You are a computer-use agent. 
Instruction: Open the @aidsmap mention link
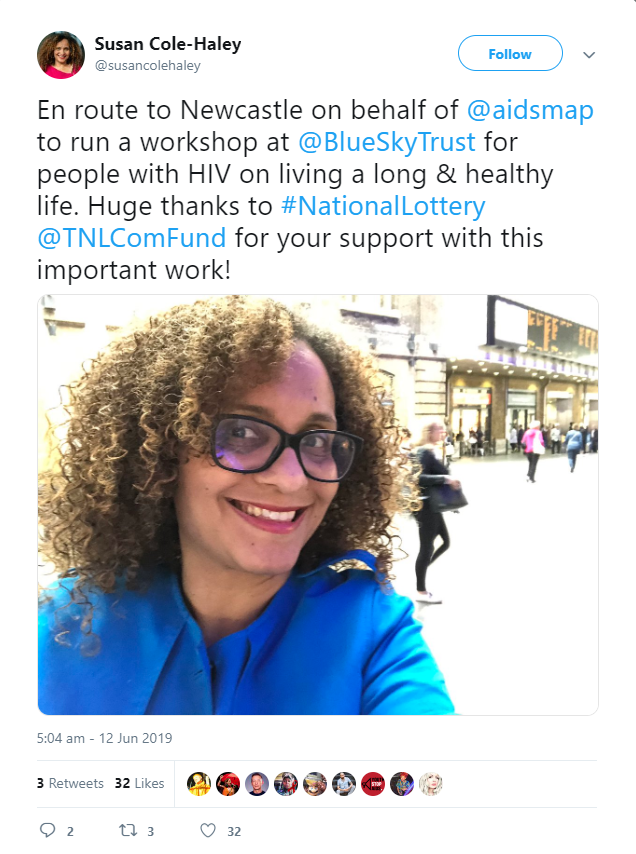[530, 110]
